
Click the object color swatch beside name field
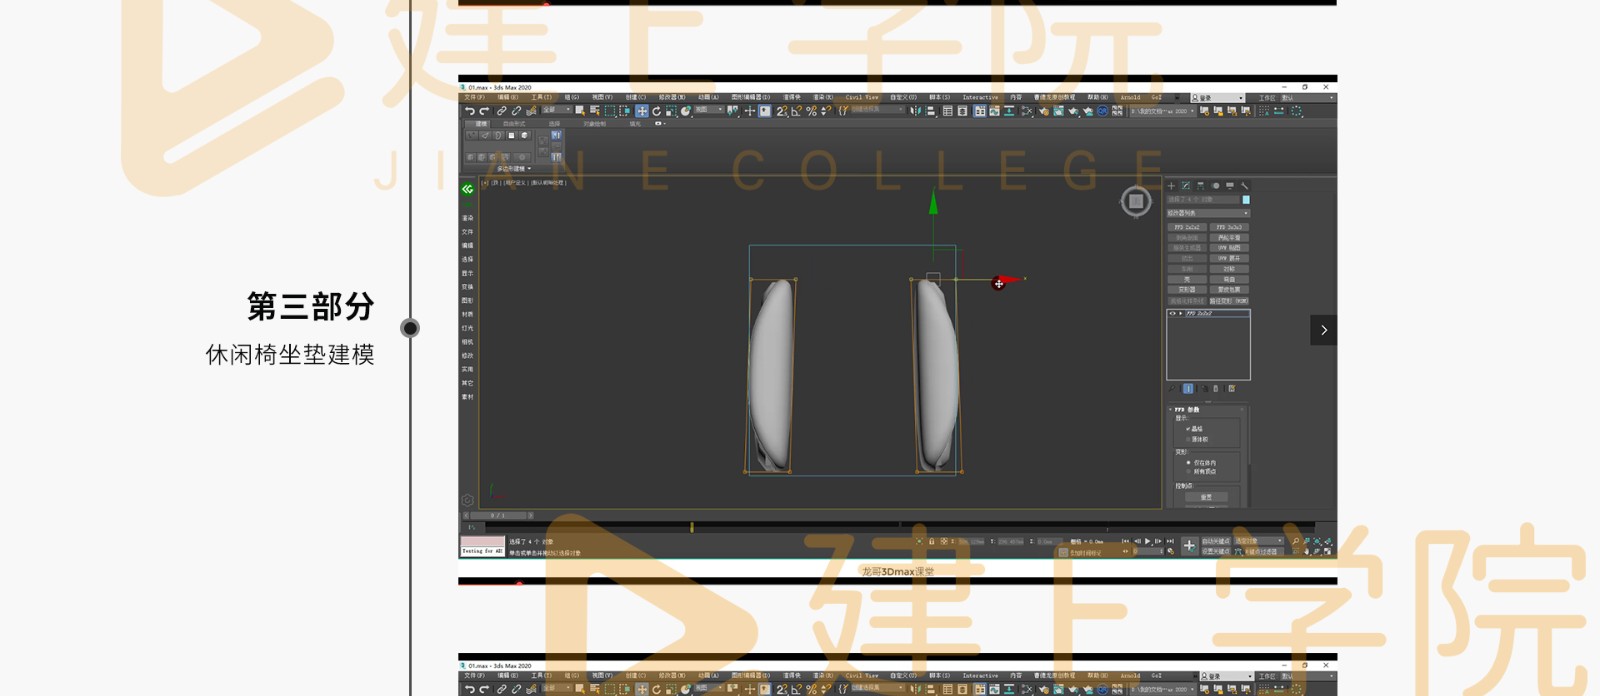[x=1246, y=200]
